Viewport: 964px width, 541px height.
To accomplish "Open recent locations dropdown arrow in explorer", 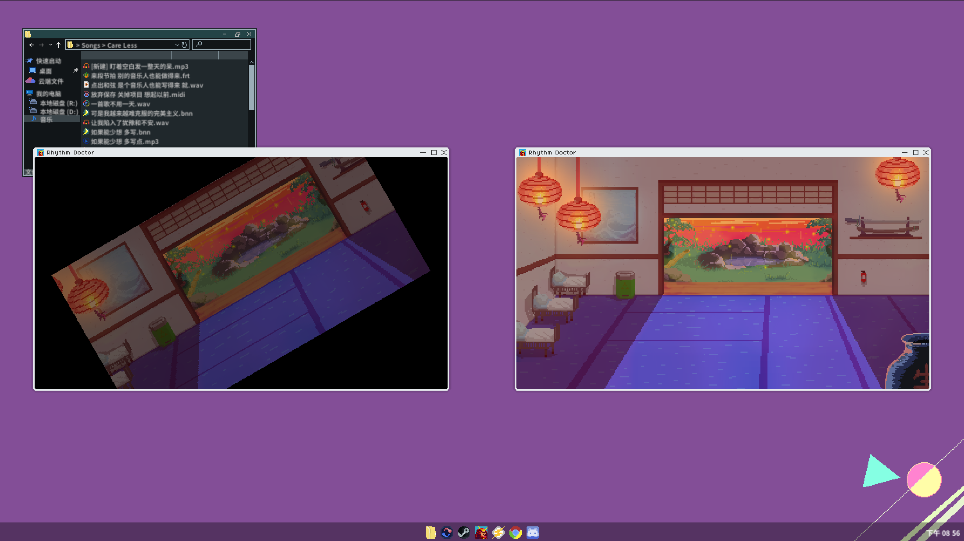I will point(50,45).
